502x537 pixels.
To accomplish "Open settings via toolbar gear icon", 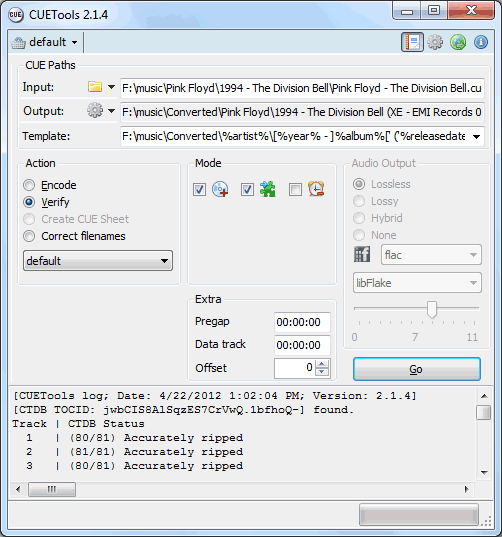I will [x=435, y=42].
